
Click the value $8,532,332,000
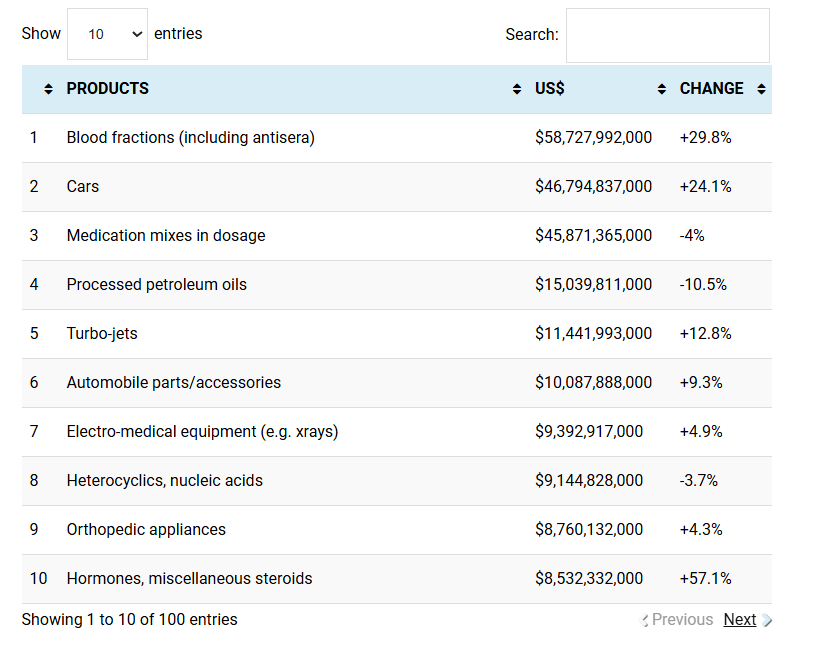pos(589,578)
